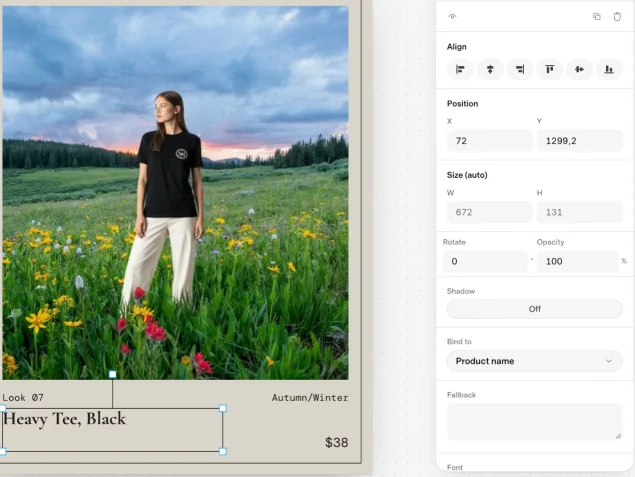Open the Bind to Product name dropdown
The height and width of the screenshot is (477, 635).
click(x=535, y=361)
